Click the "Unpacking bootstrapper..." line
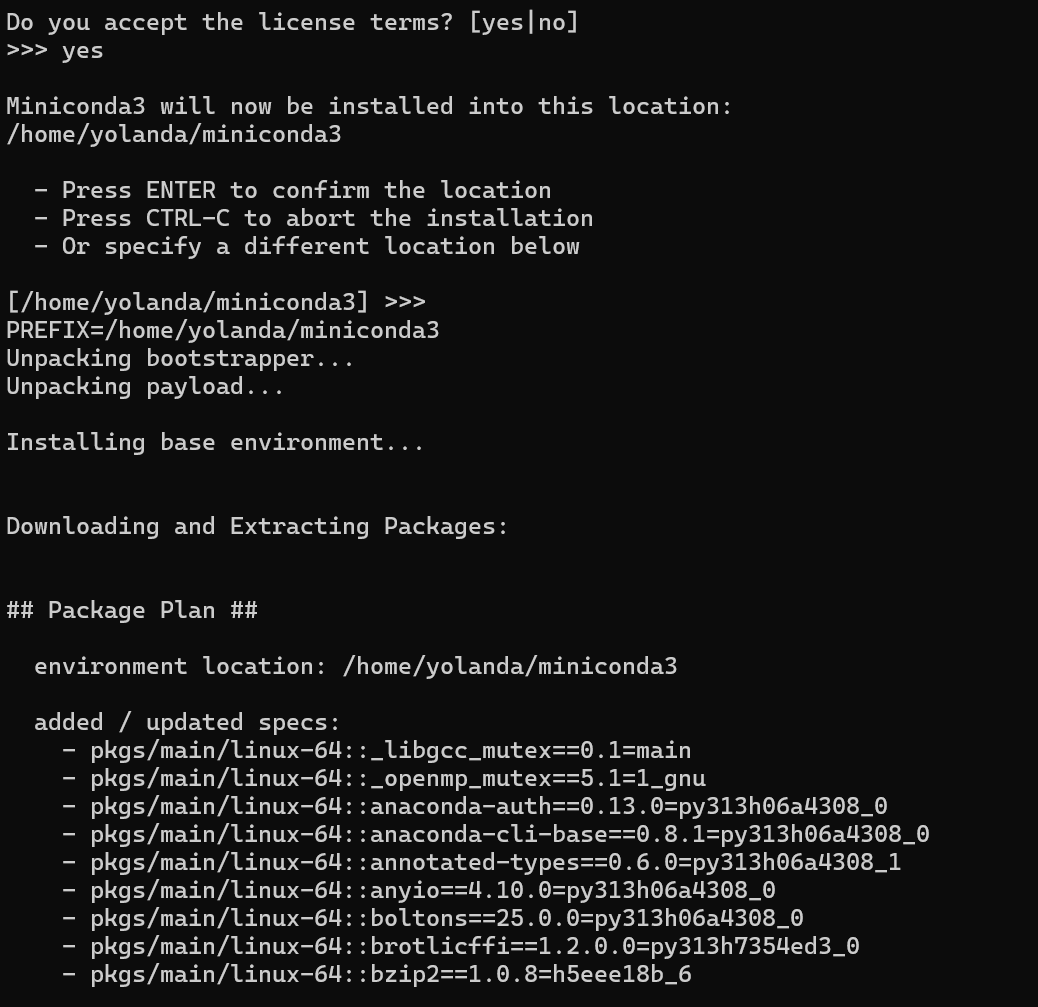The width and height of the screenshot is (1038, 1007). pos(180,358)
